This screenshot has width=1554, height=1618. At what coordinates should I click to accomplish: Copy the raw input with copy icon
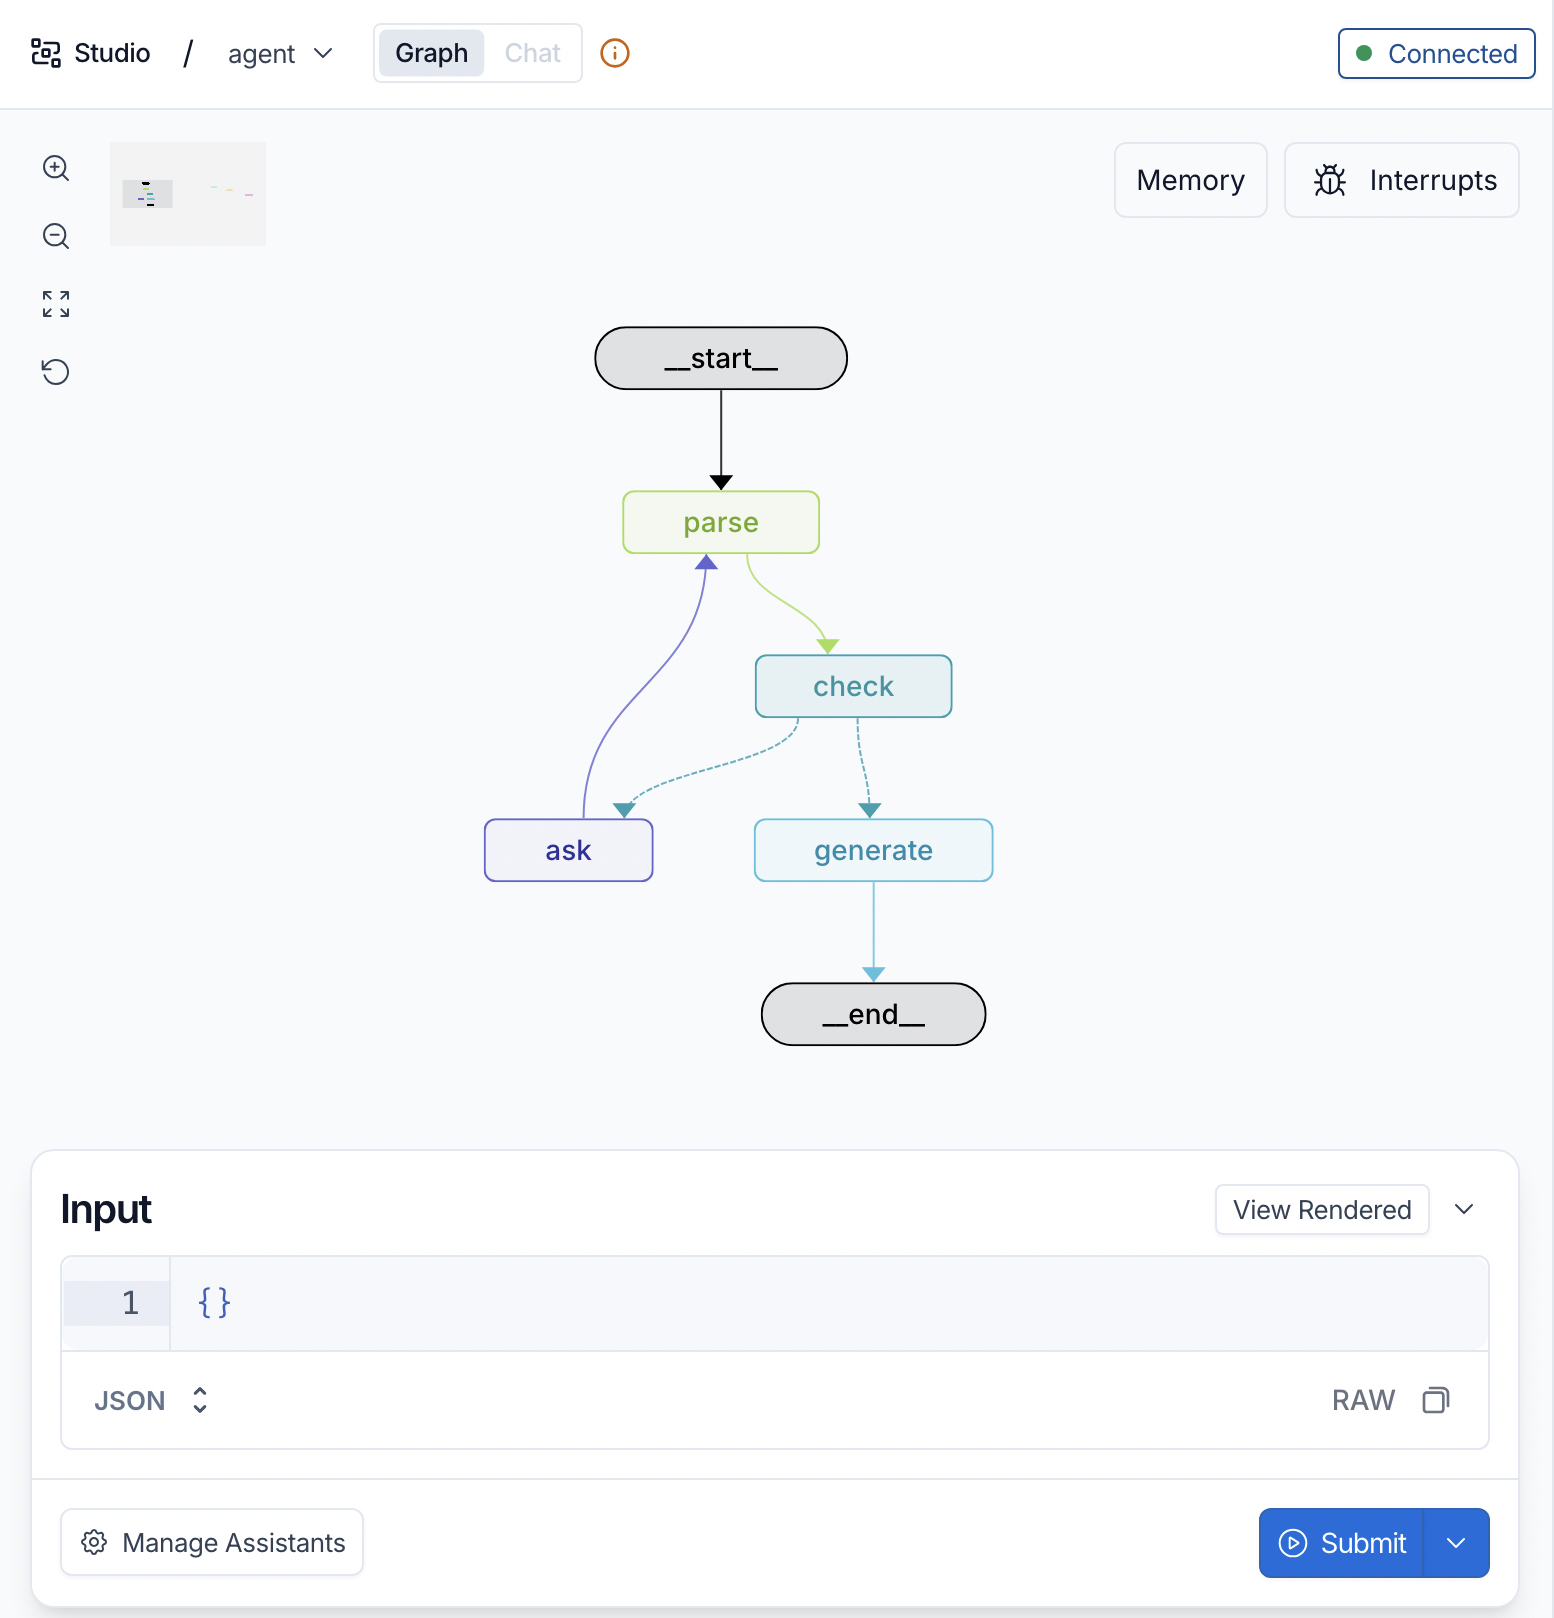coord(1435,1400)
